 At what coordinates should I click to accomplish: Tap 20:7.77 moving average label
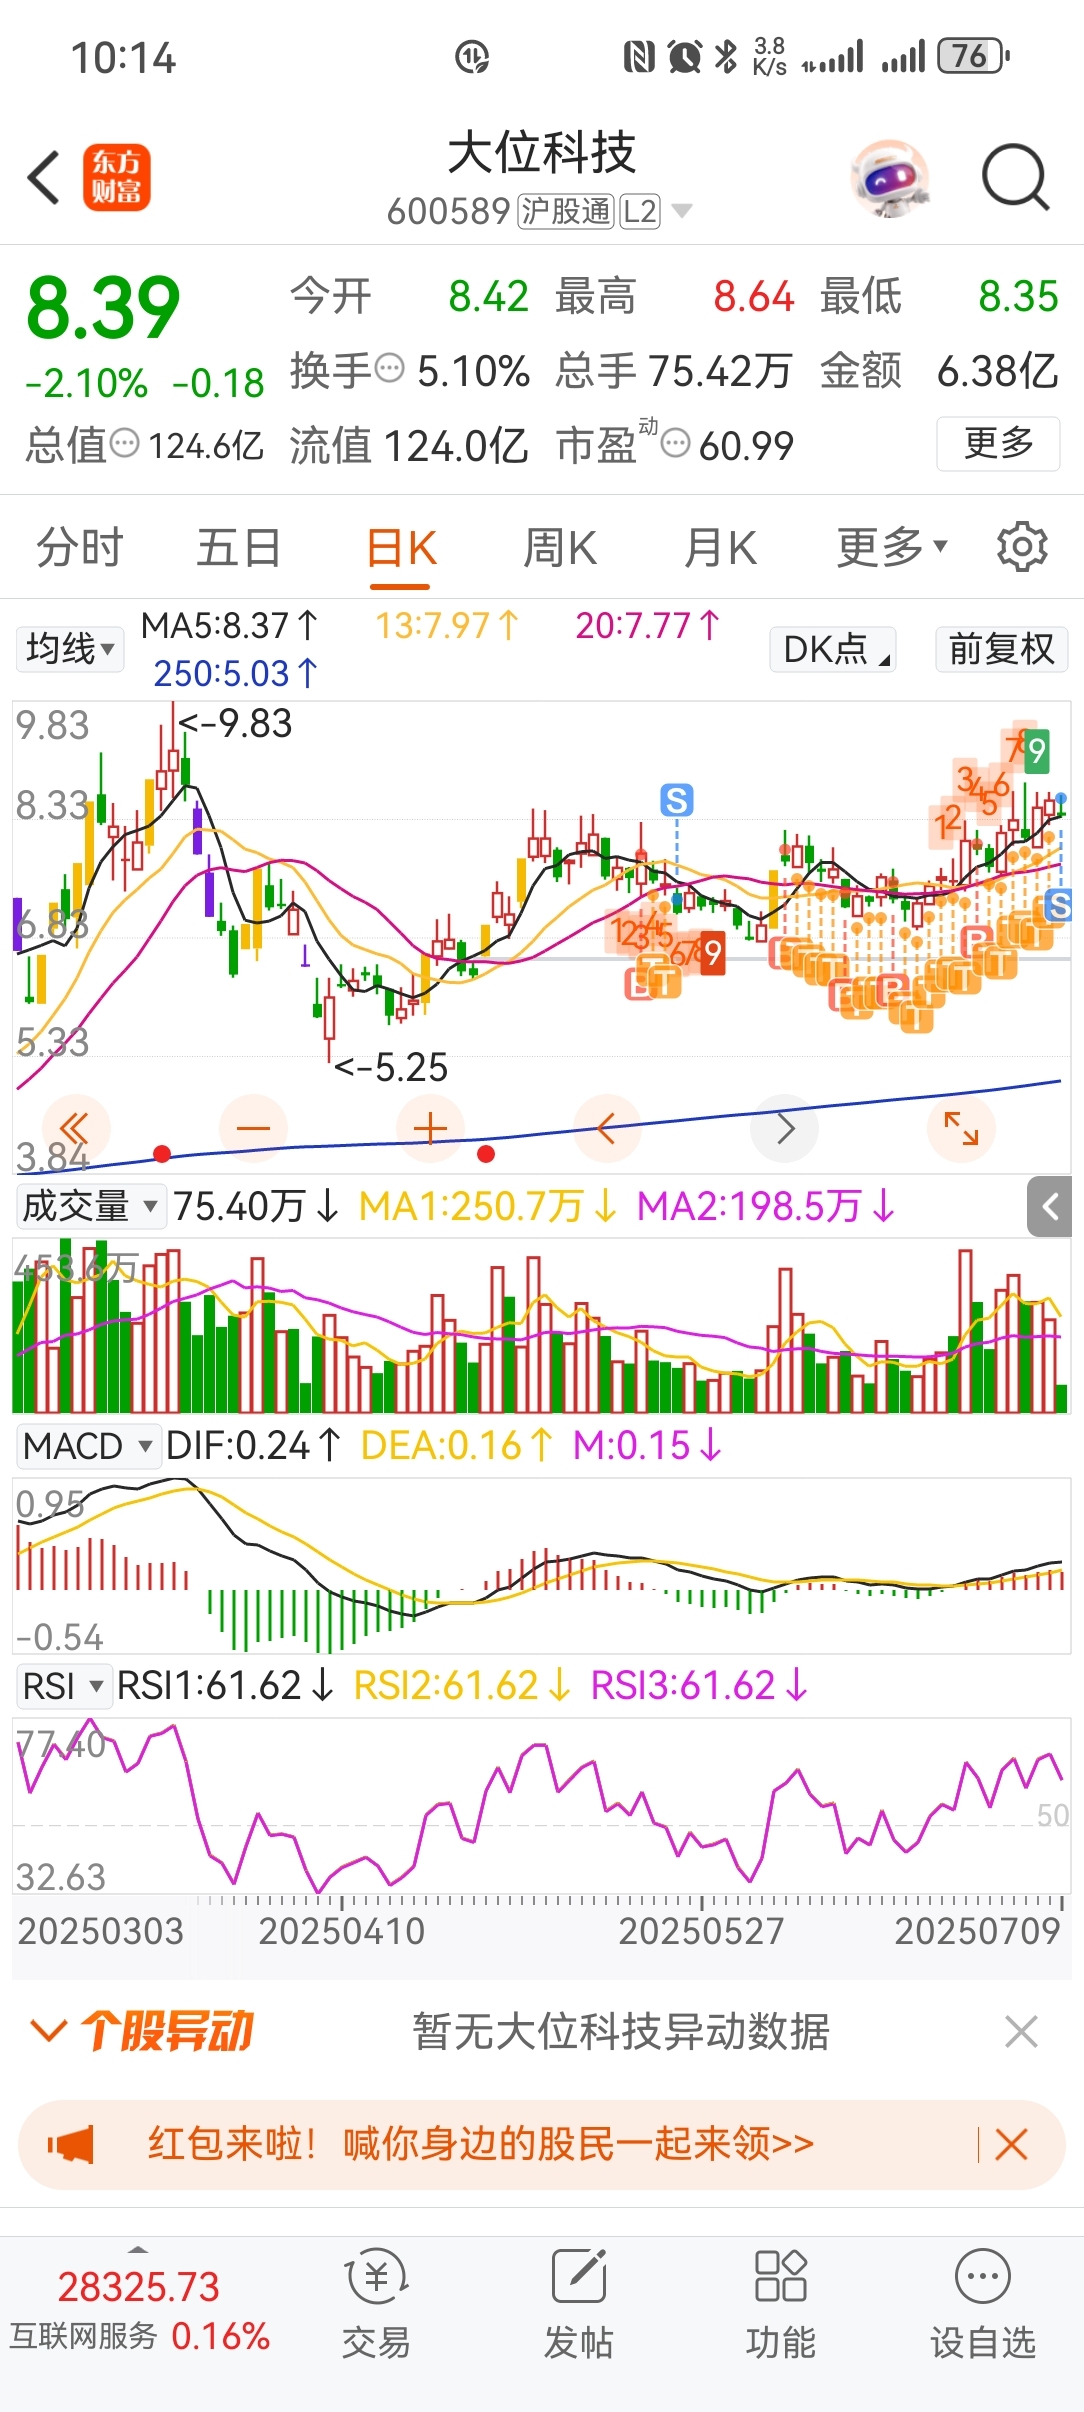coord(647,626)
